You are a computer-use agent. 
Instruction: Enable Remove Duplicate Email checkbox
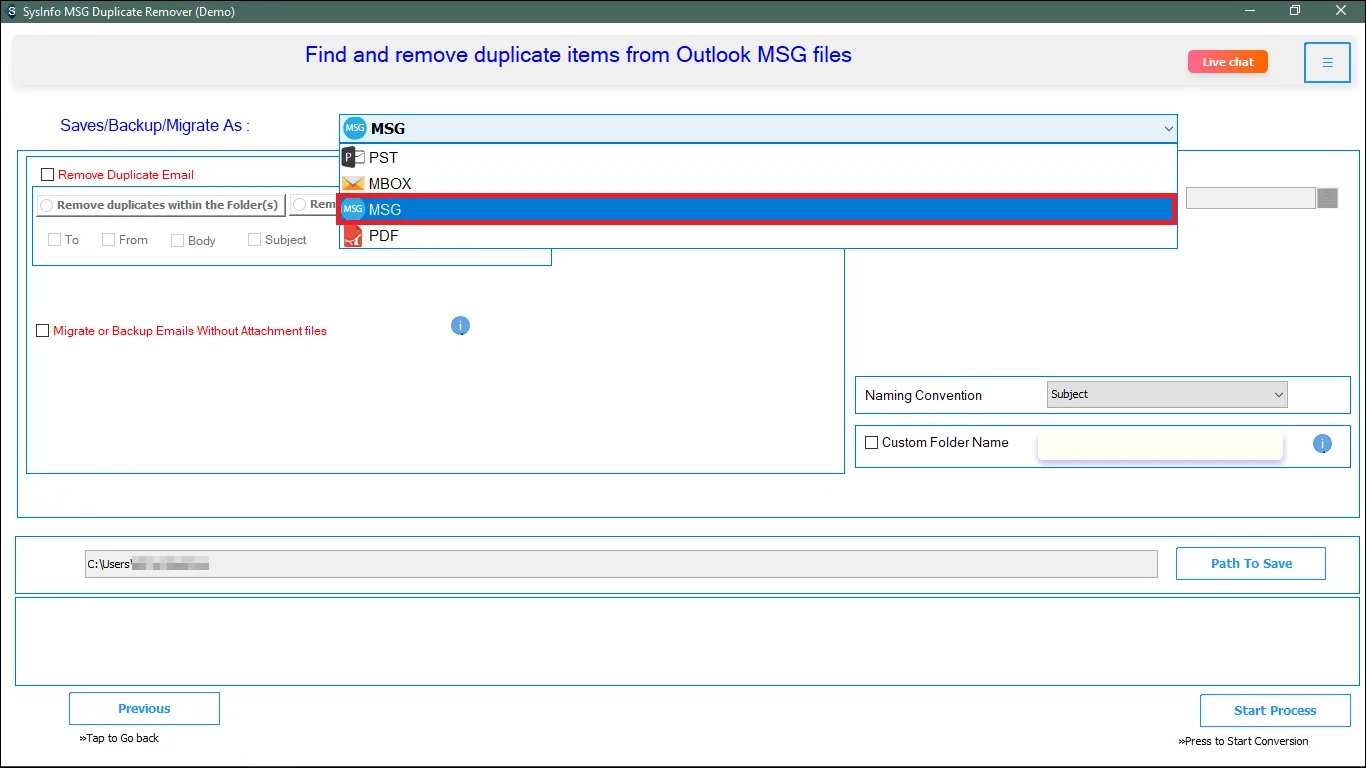point(48,175)
